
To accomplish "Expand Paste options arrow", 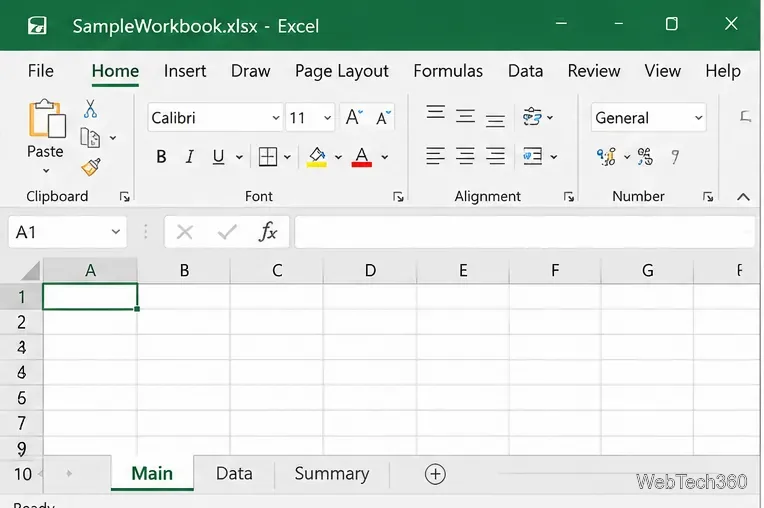I will click(x=46, y=171).
